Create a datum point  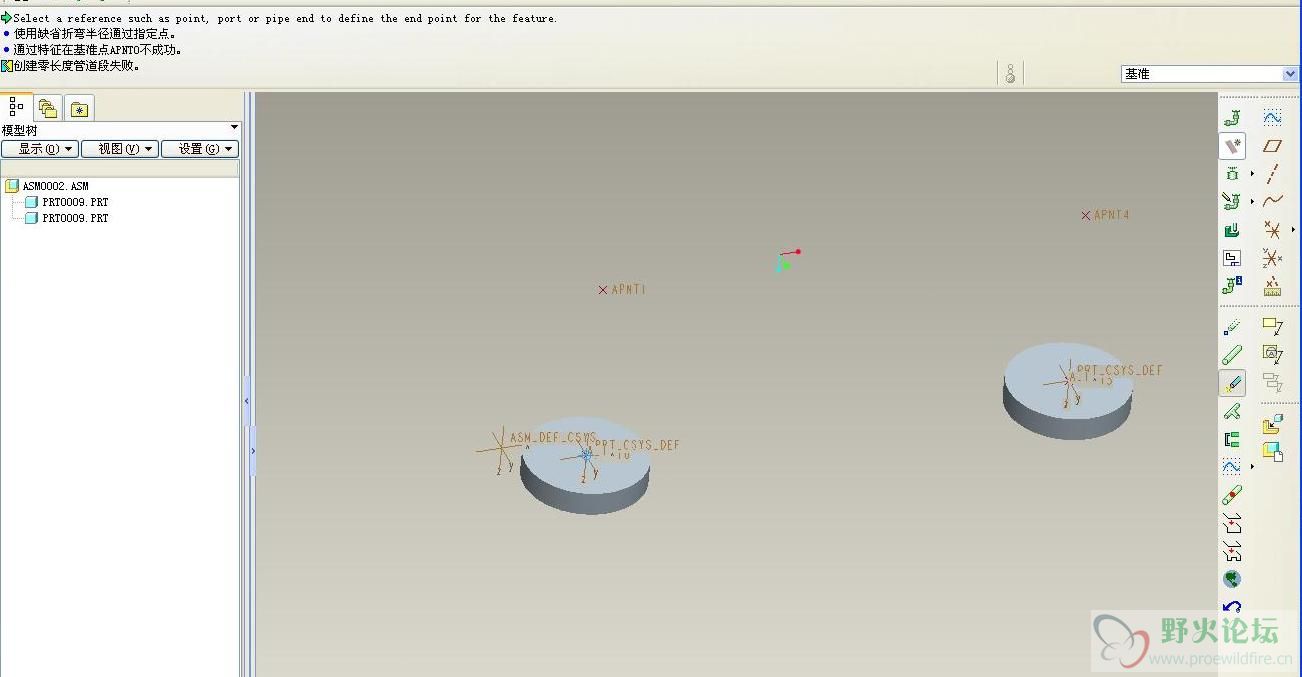(1272, 230)
